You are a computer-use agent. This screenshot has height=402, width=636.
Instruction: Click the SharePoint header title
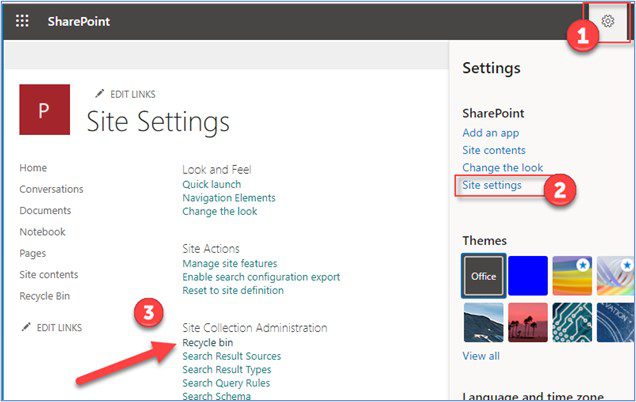coord(79,21)
